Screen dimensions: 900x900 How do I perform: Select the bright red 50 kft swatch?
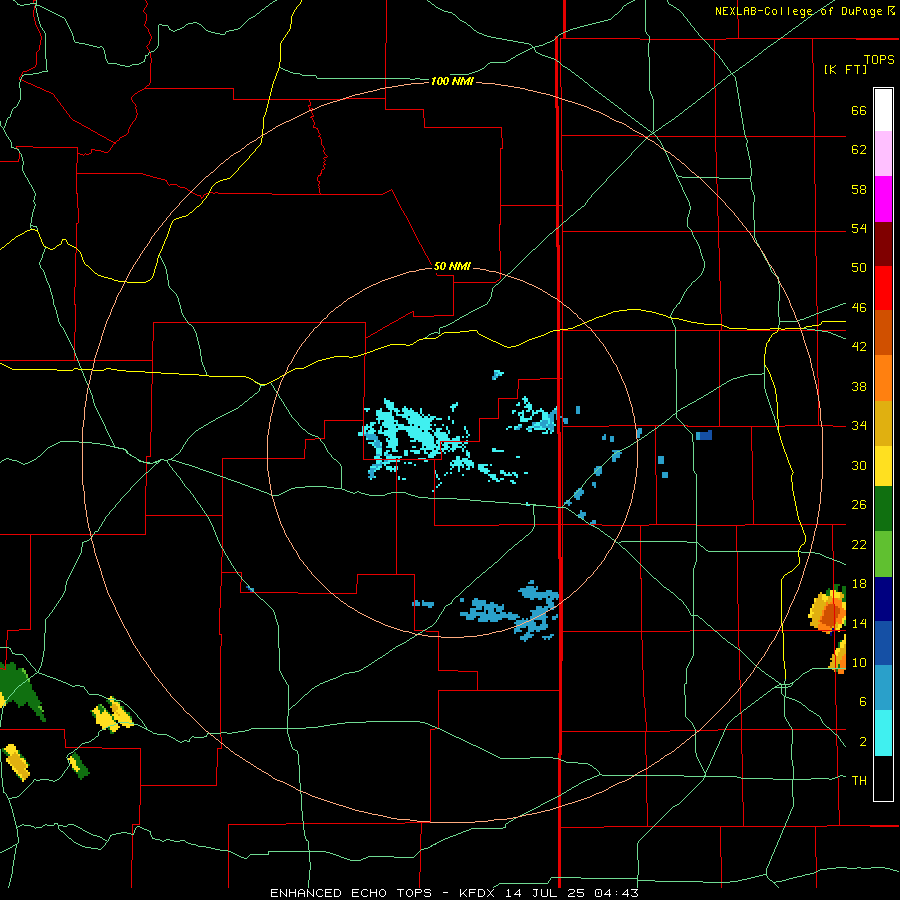(883, 288)
